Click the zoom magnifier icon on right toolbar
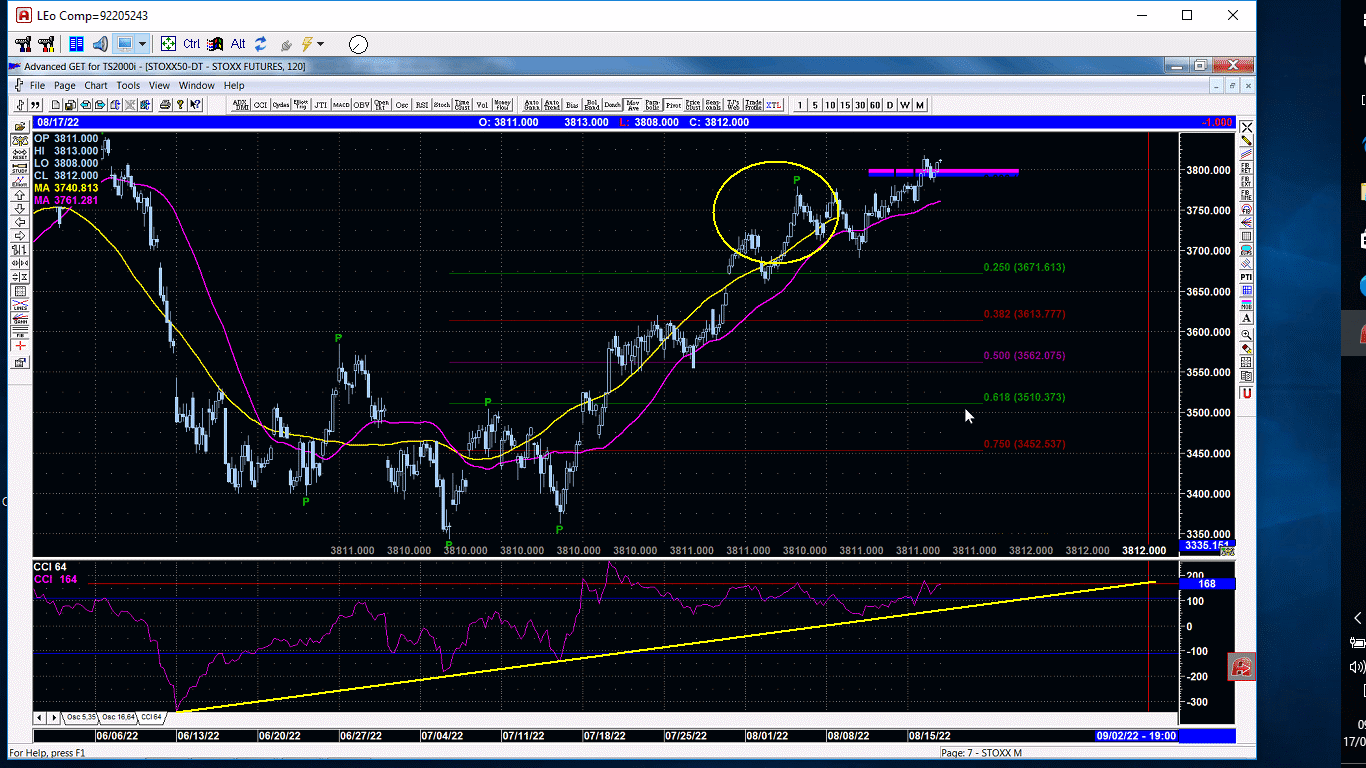The image size is (1366, 768). (x=1246, y=333)
